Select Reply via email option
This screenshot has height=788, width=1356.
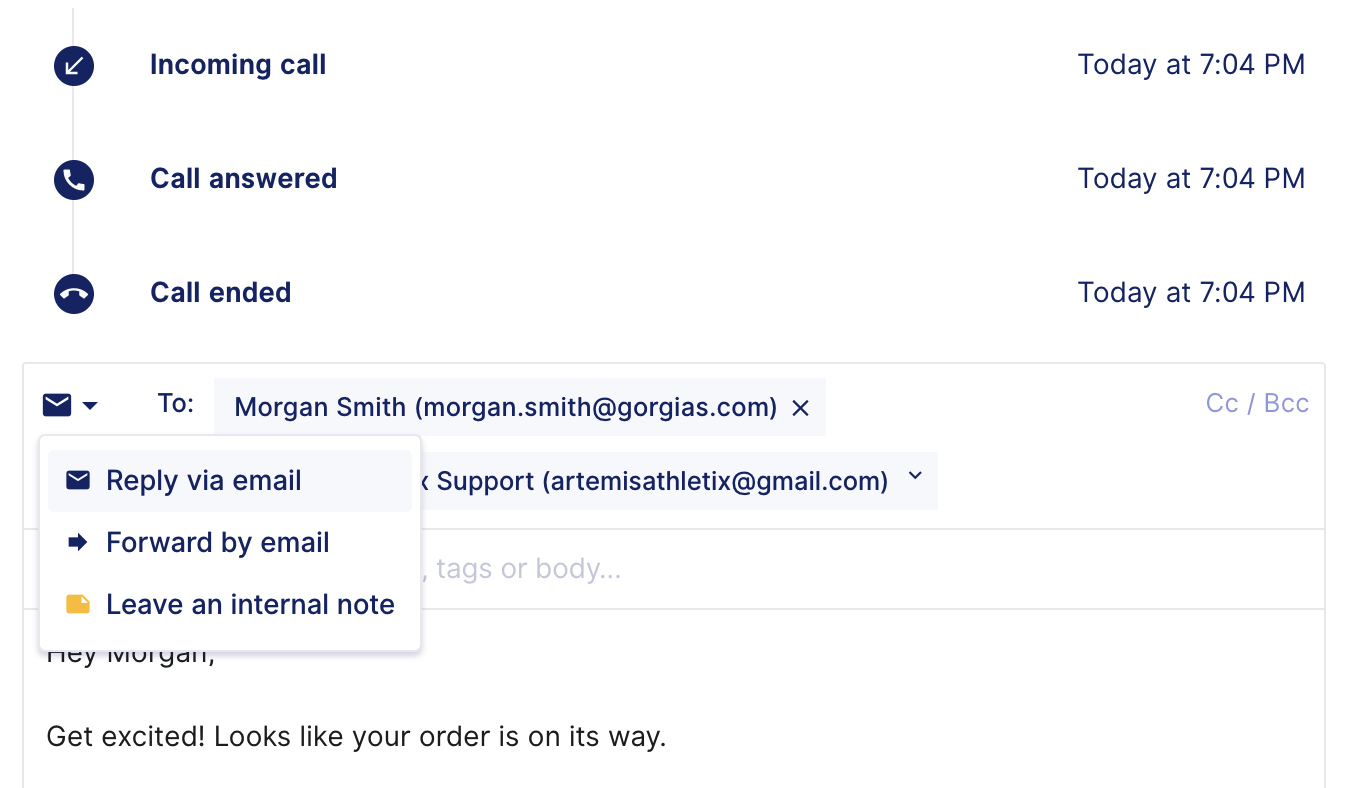coord(230,481)
